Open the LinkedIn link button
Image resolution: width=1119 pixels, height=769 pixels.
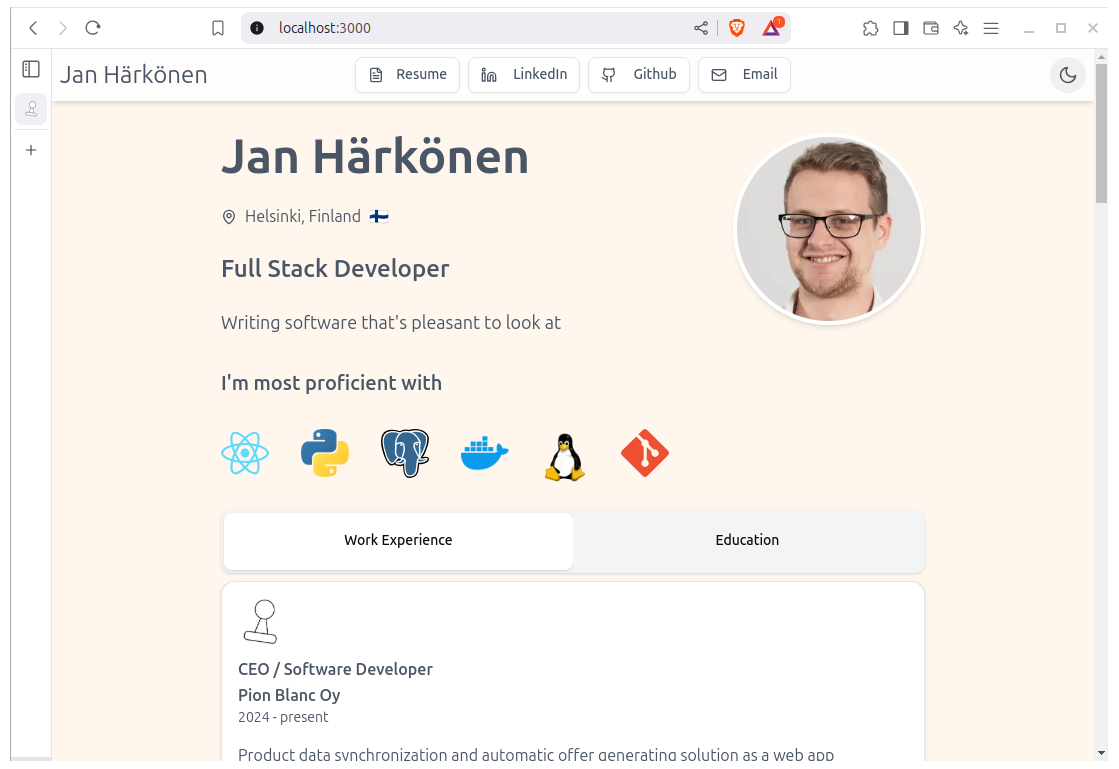tap(524, 75)
